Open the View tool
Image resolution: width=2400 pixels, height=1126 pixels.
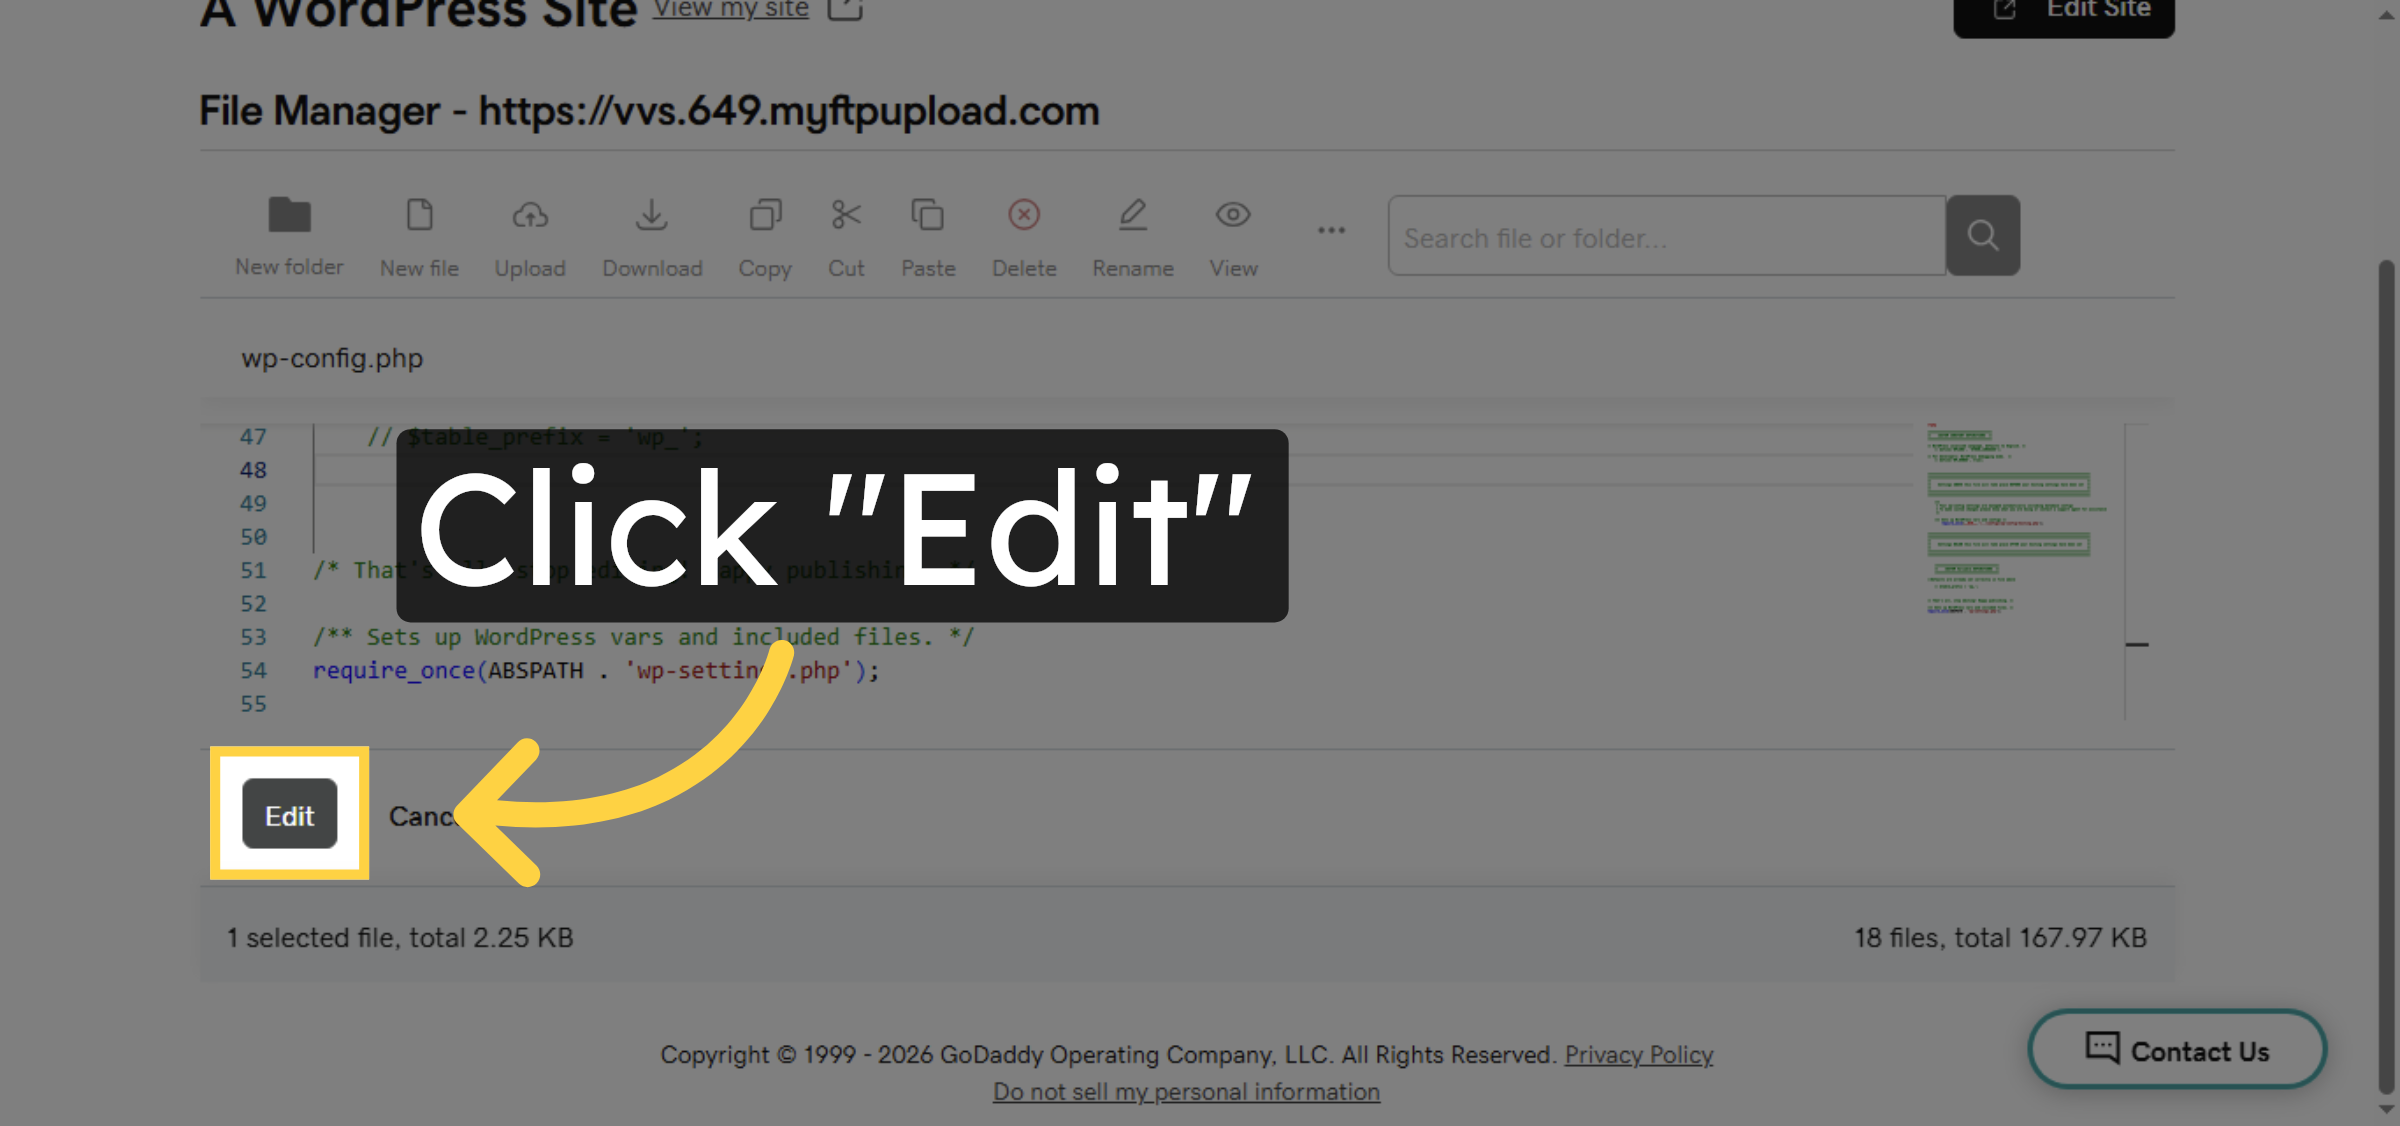(x=1232, y=235)
